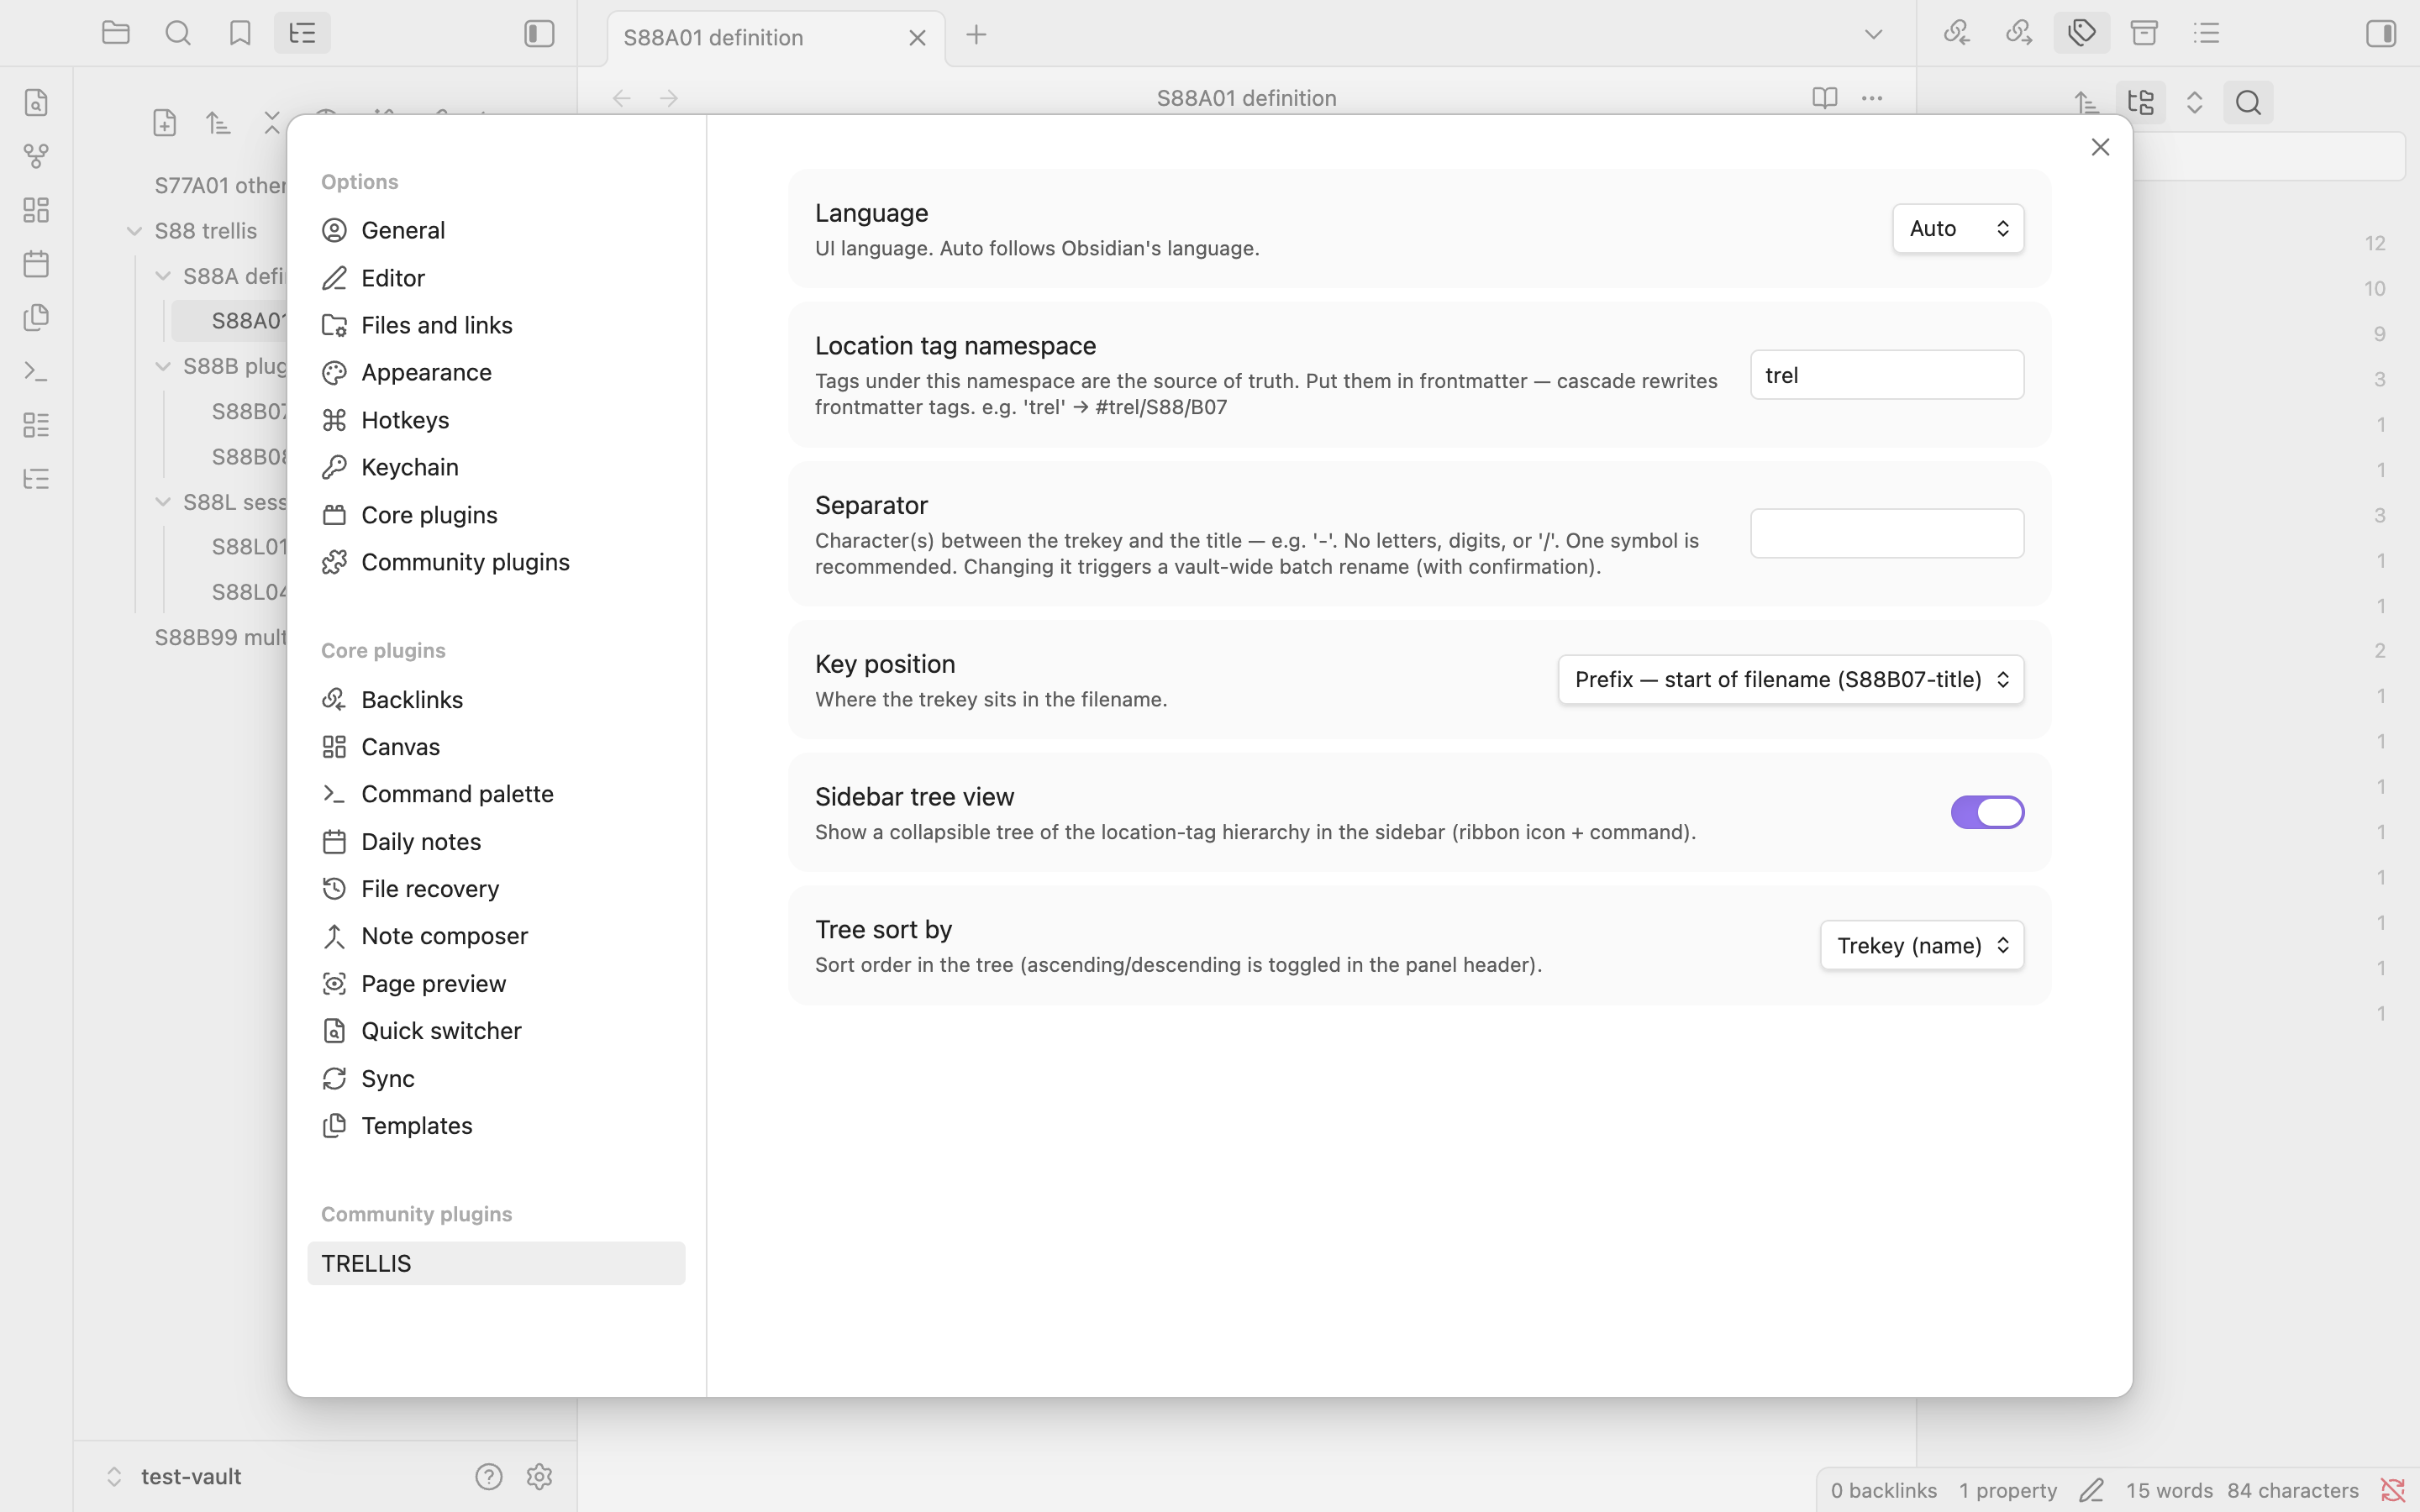
Task: Open Keychain settings section
Action: point(496,467)
